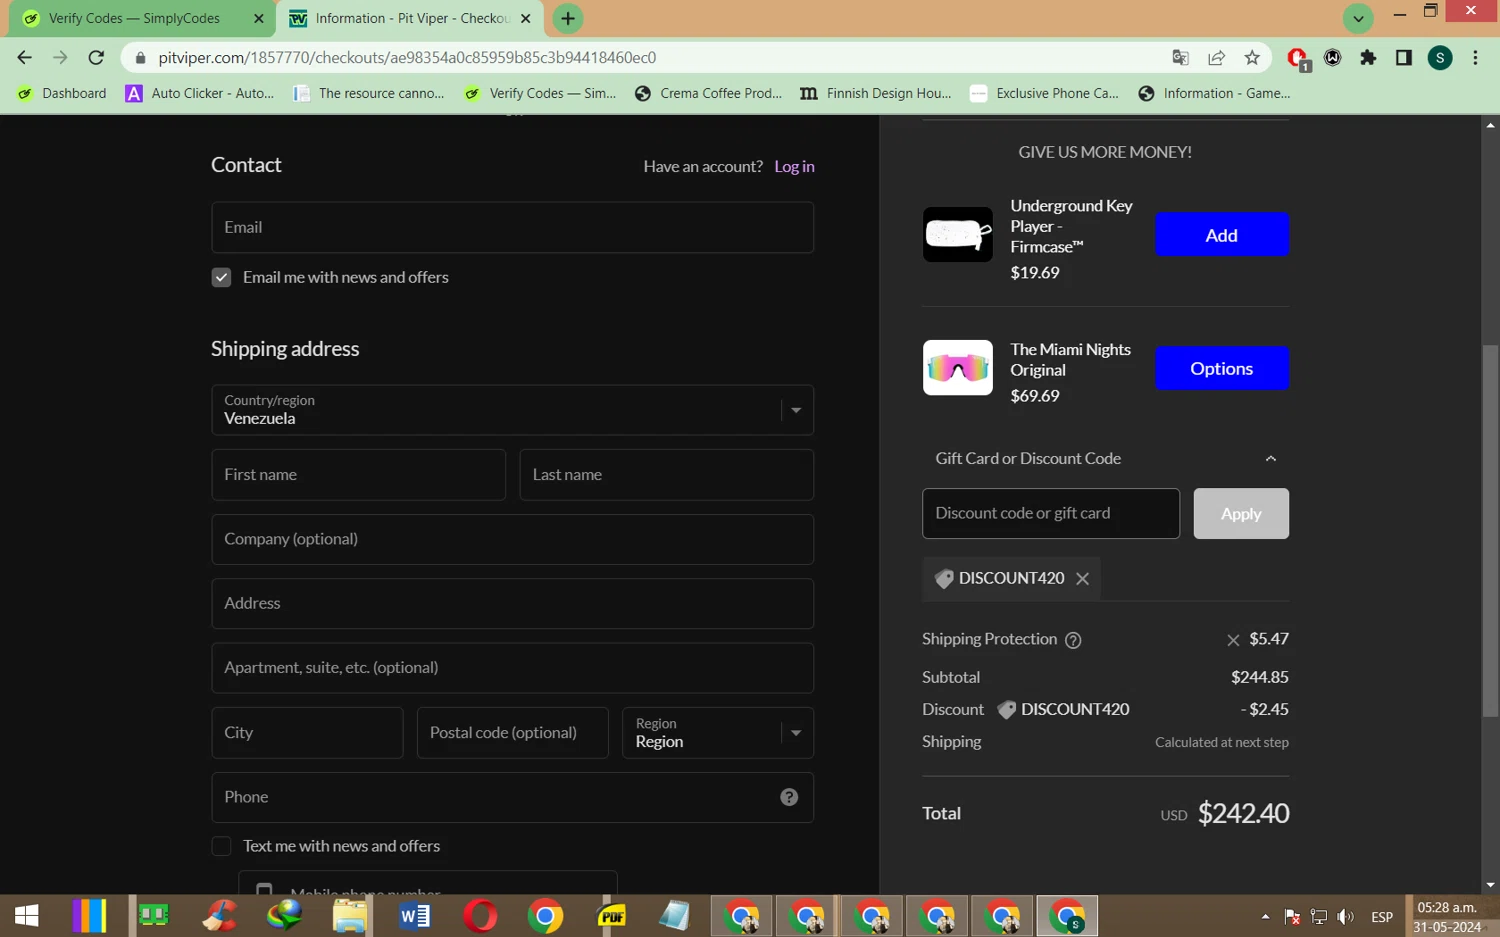The image size is (1500, 937).
Task: Select the Information - Pit Viper tab
Action: click(411, 18)
